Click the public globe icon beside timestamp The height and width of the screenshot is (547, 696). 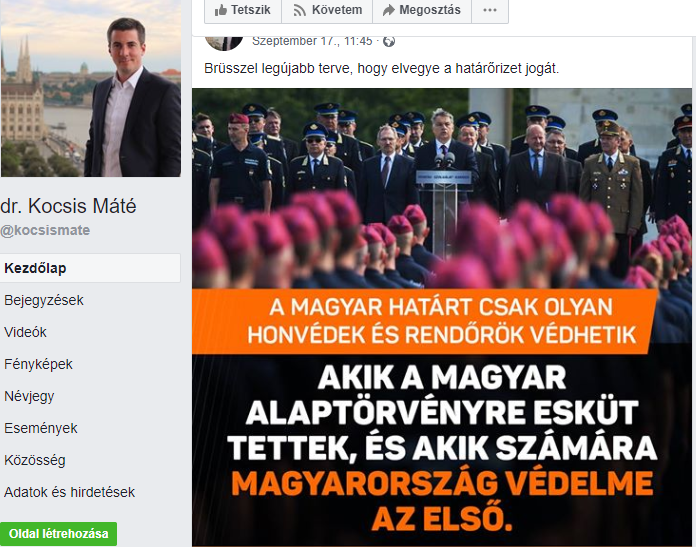tap(389, 41)
